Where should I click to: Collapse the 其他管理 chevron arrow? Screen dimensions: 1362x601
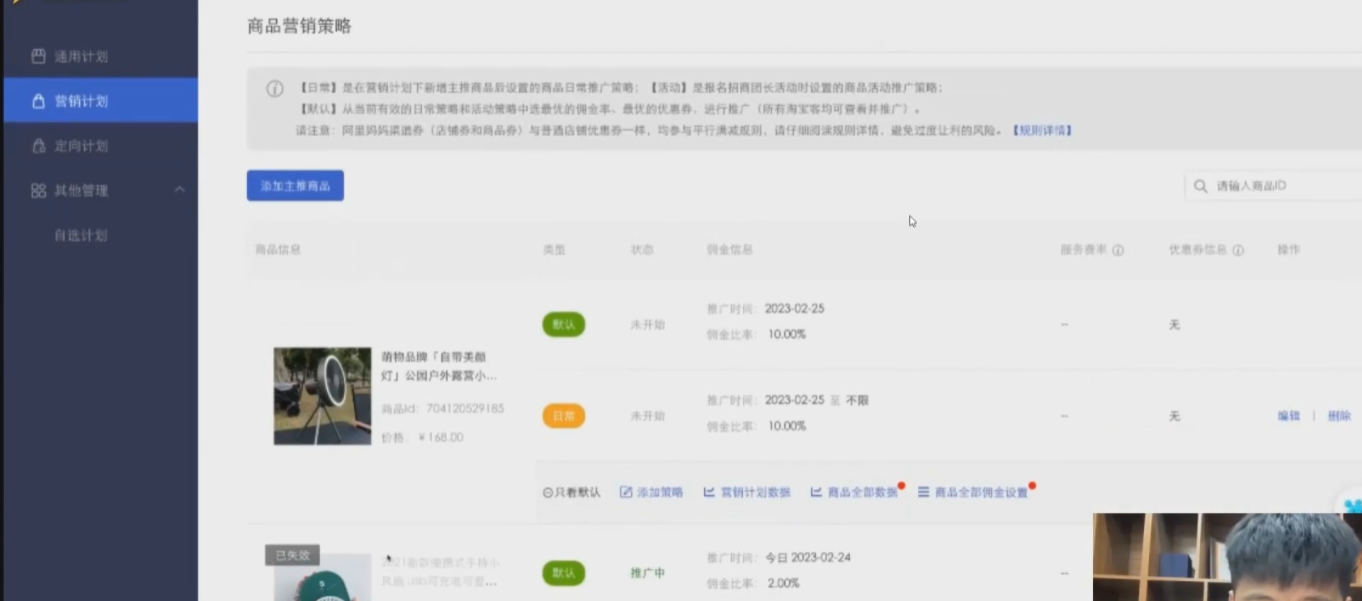click(180, 190)
